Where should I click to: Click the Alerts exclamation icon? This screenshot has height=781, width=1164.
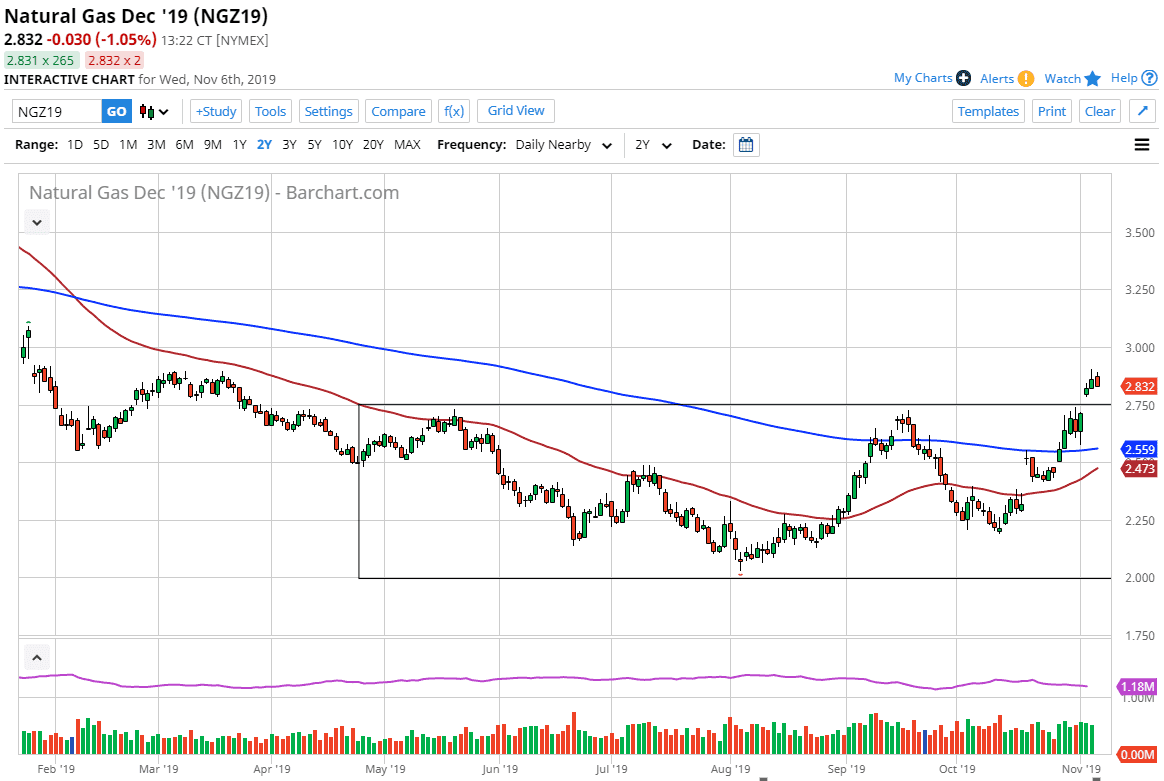click(1026, 79)
